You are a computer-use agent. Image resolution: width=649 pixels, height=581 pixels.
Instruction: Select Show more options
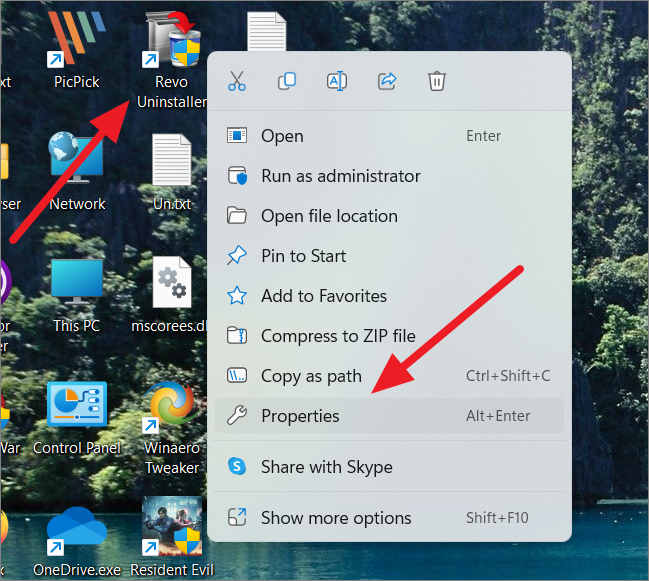point(389,518)
